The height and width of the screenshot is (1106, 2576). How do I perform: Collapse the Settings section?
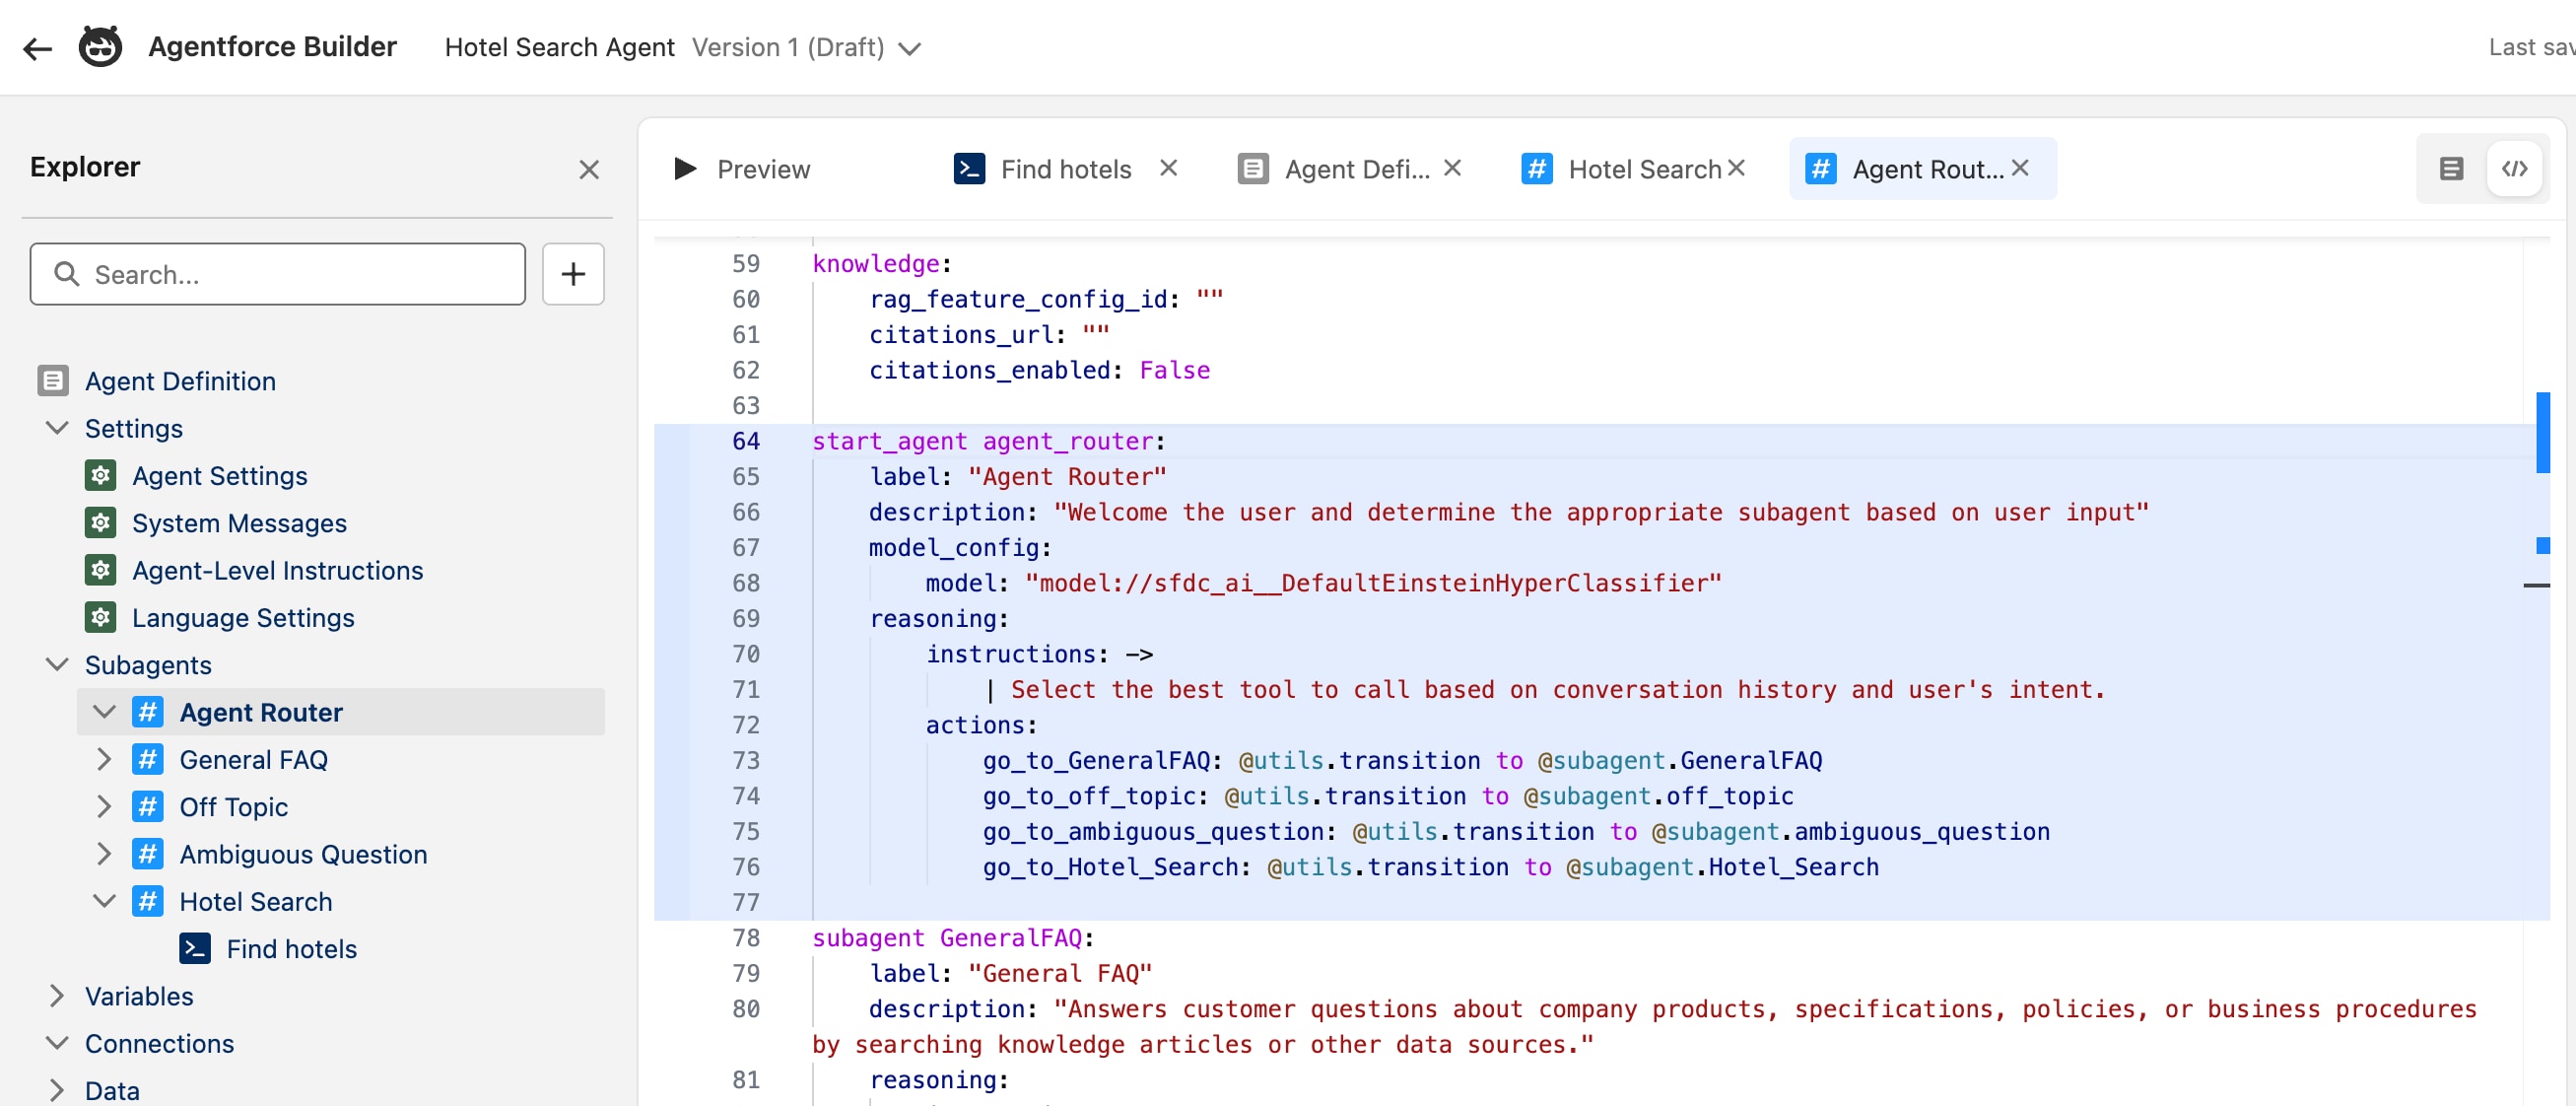point(57,428)
